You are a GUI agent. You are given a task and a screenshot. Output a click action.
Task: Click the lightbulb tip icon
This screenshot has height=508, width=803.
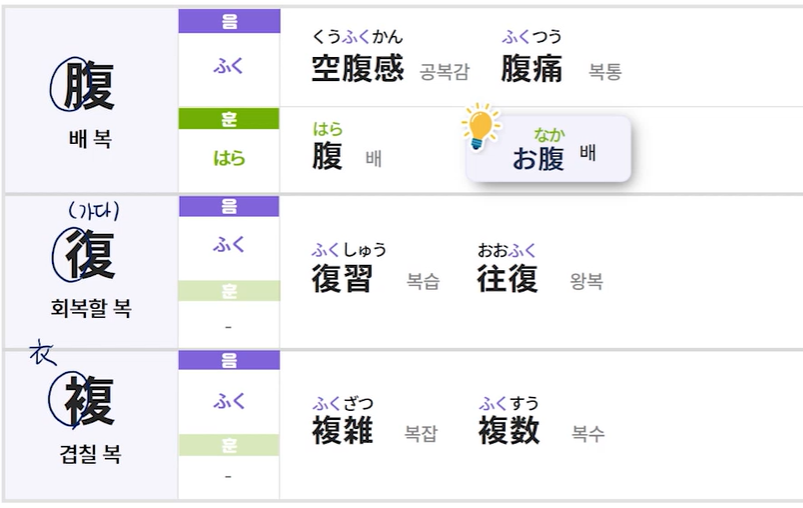pos(481,127)
